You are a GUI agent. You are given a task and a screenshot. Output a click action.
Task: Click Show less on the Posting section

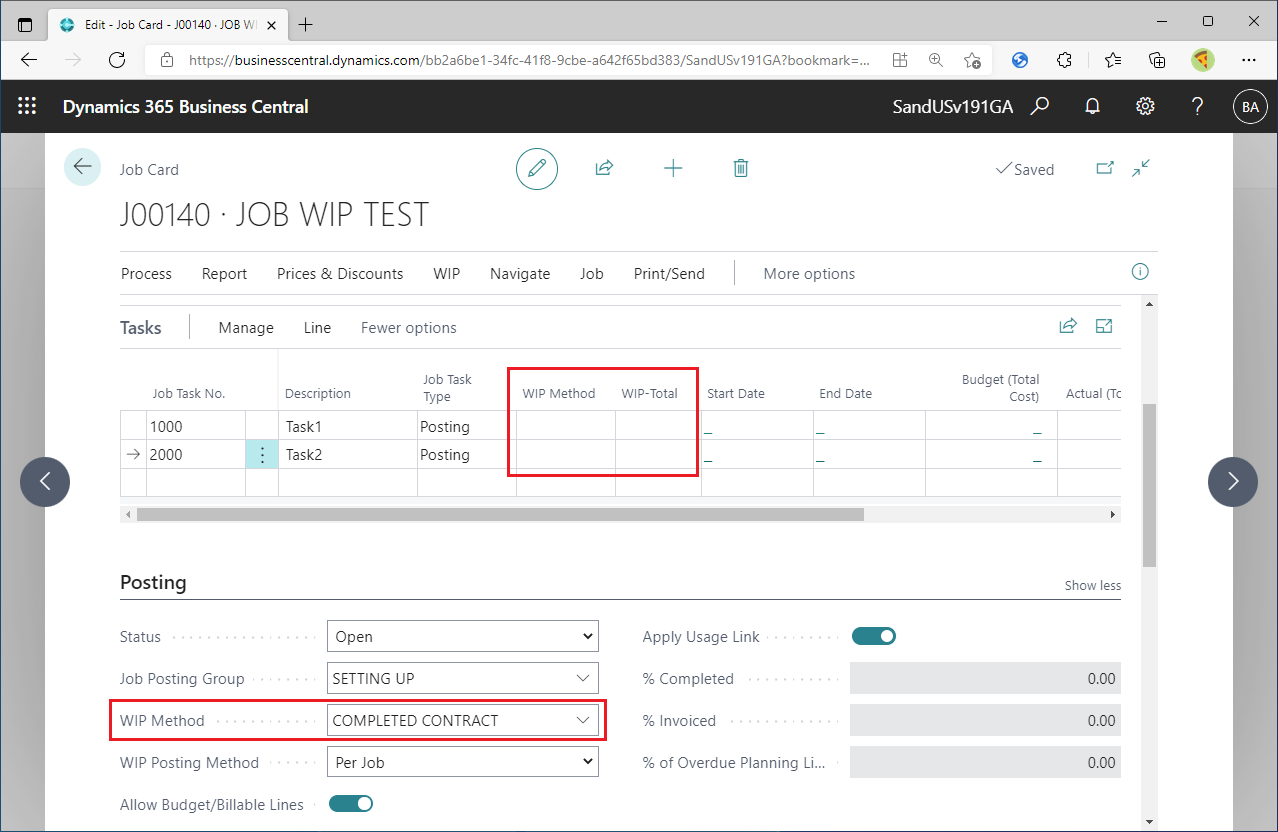click(x=1092, y=585)
